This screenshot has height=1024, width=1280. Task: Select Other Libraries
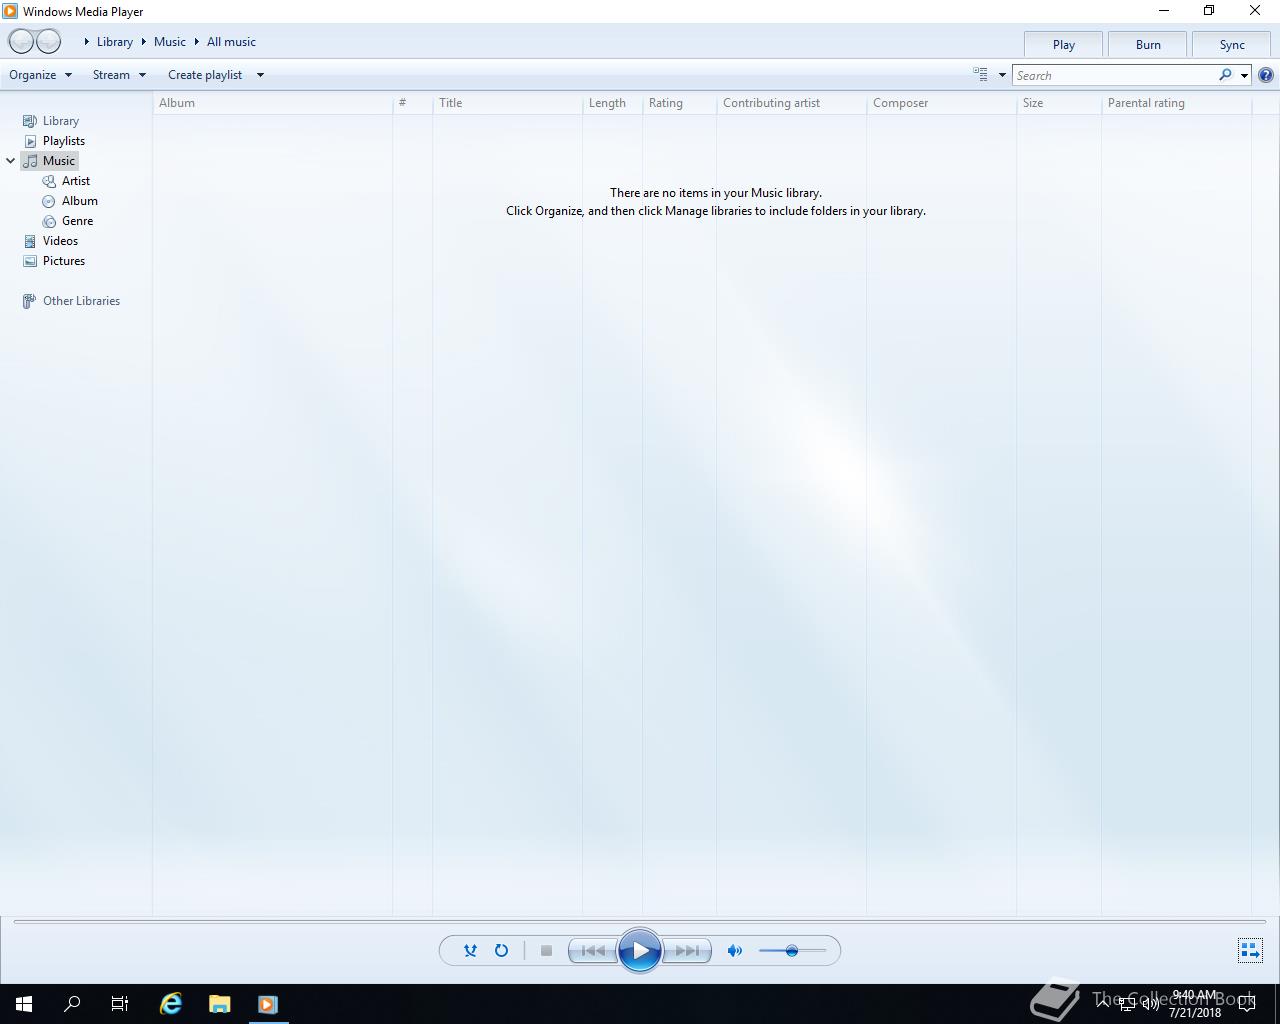pyautogui.click(x=71, y=301)
